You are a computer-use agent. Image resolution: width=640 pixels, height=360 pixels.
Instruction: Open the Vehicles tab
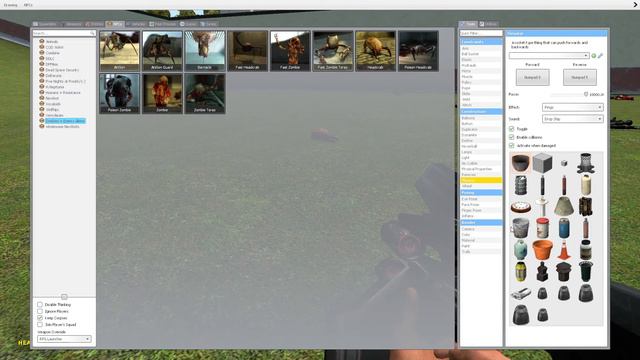coord(136,24)
